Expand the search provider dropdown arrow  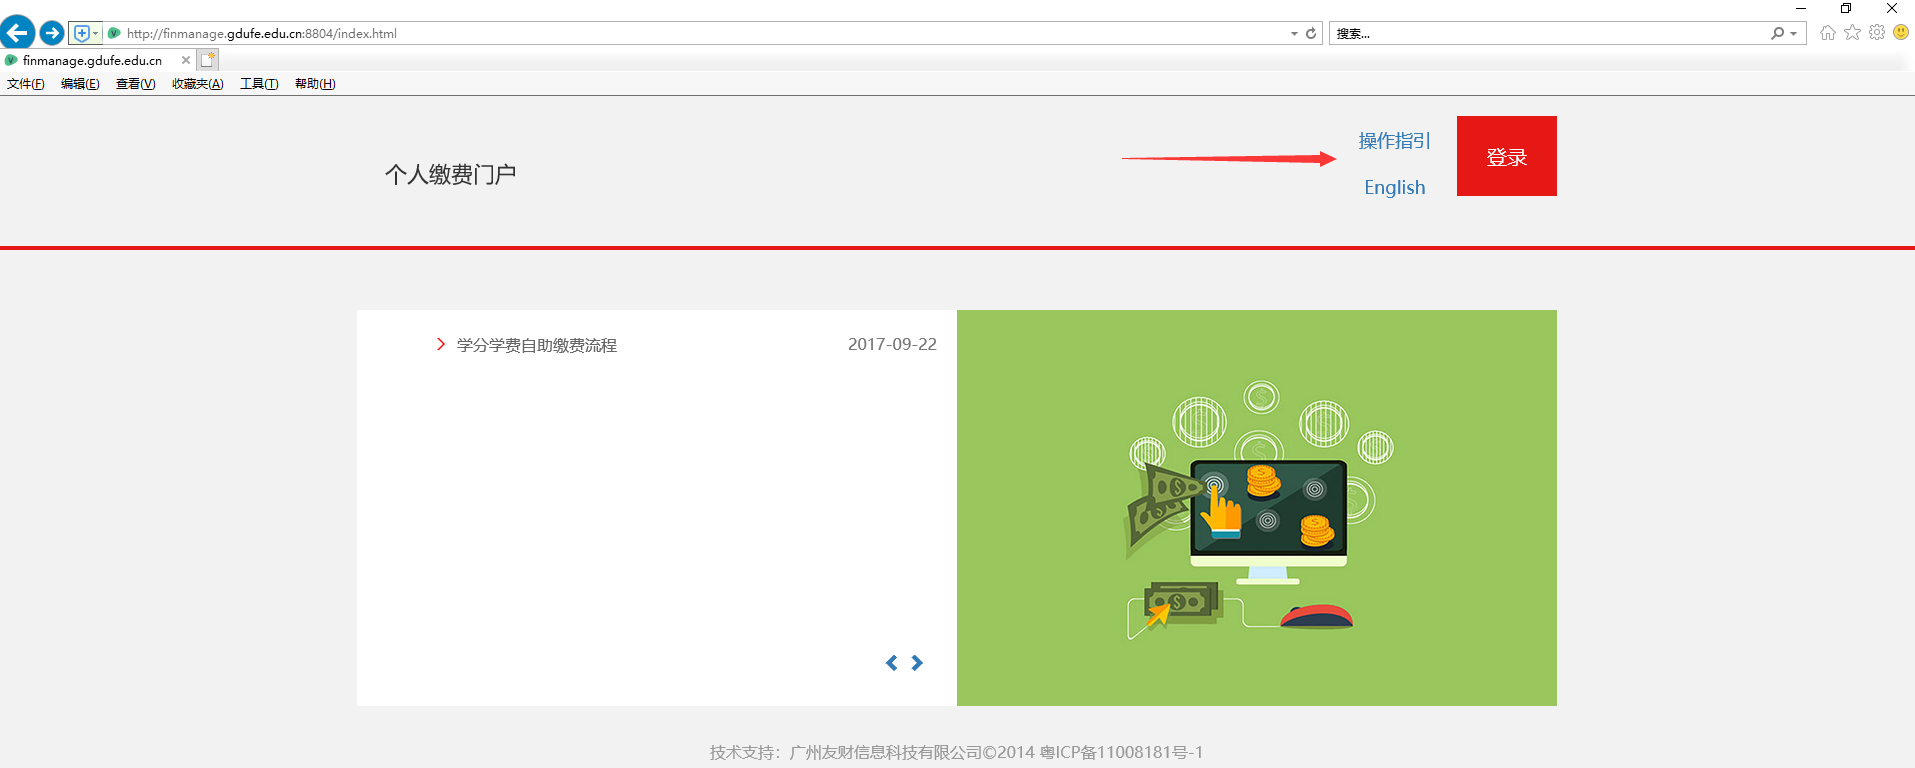click(1793, 33)
